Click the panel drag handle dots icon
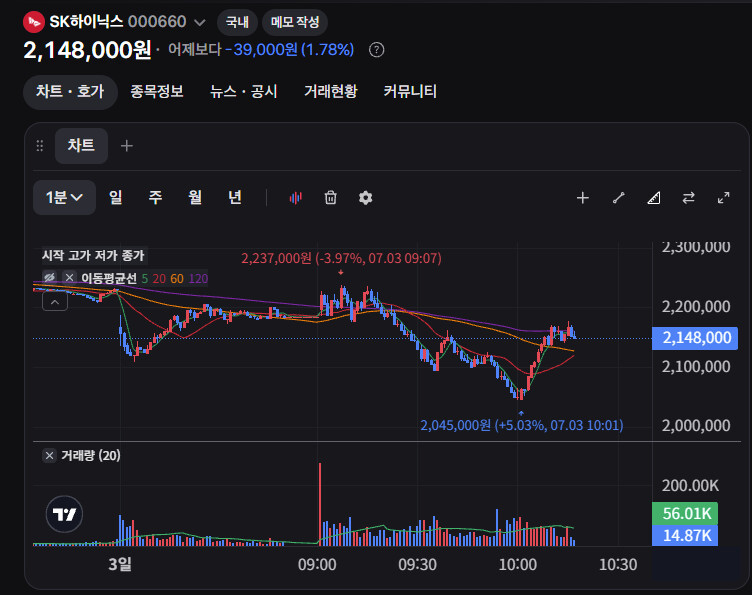 (x=40, y=146)
